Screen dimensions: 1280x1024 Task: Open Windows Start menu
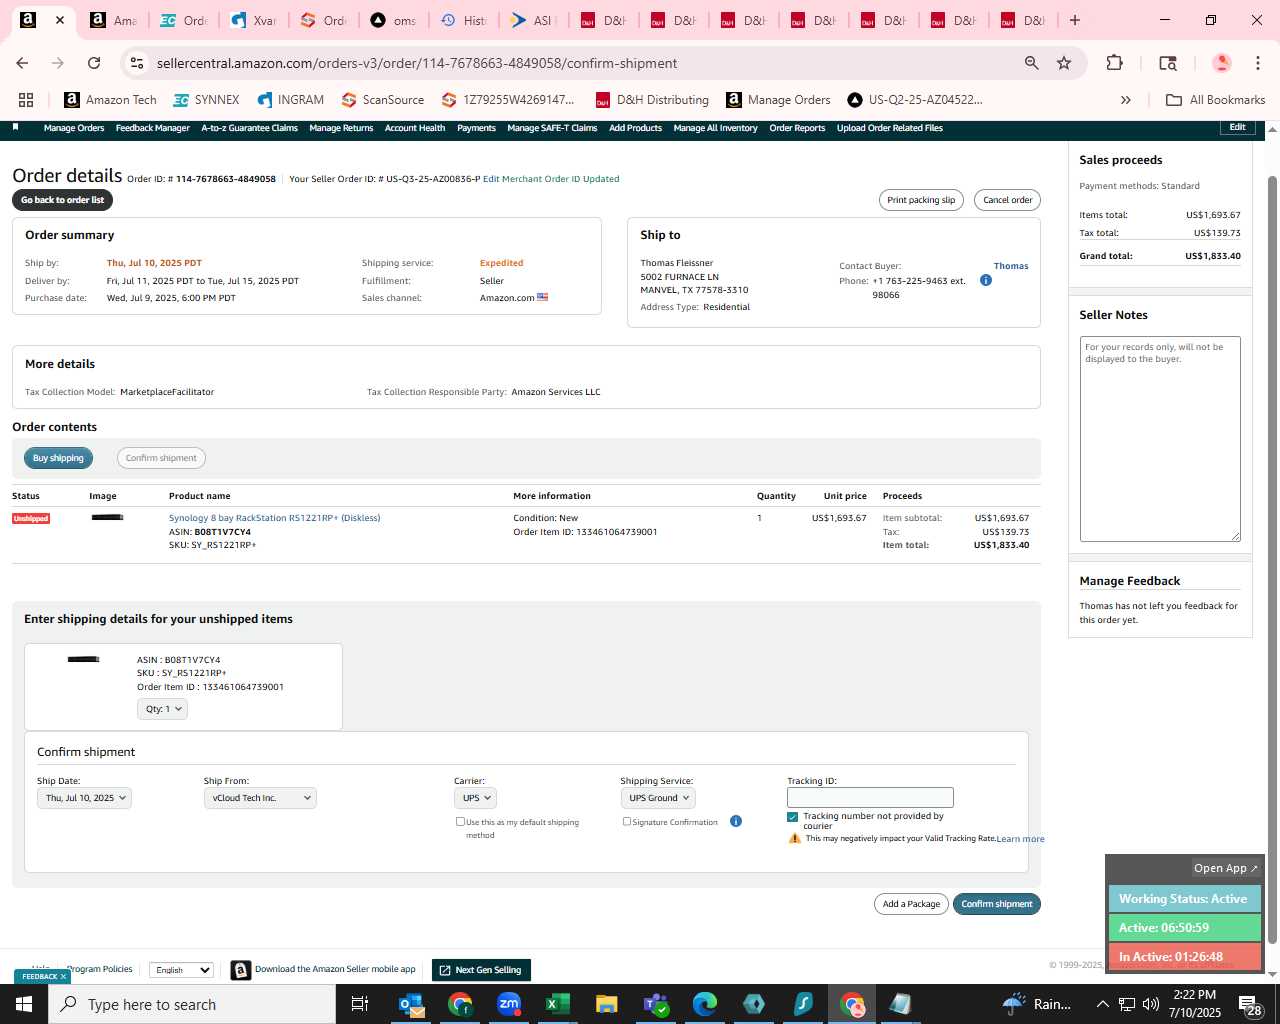[23, 1004]
